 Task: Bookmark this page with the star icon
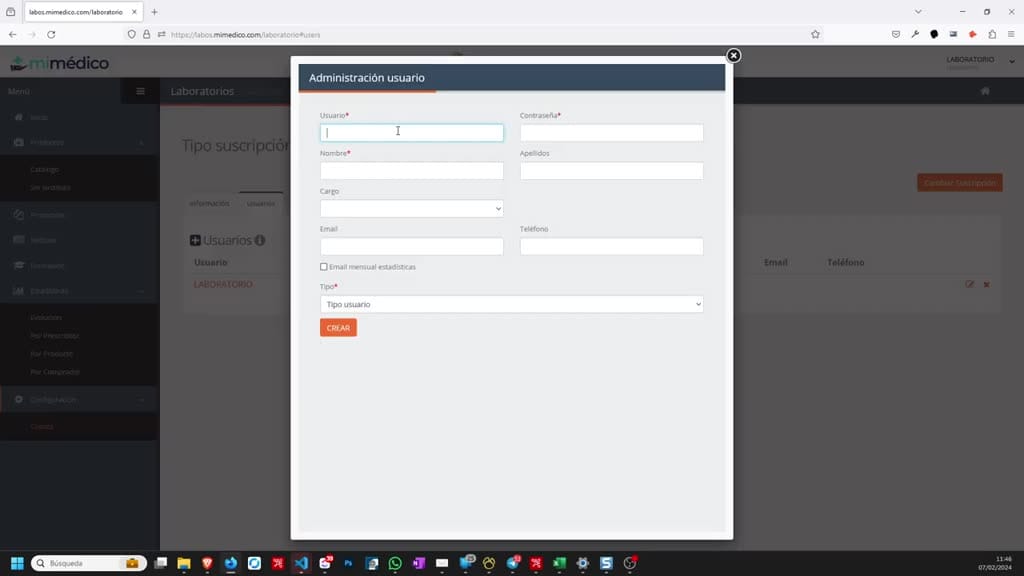coord(815,35)
